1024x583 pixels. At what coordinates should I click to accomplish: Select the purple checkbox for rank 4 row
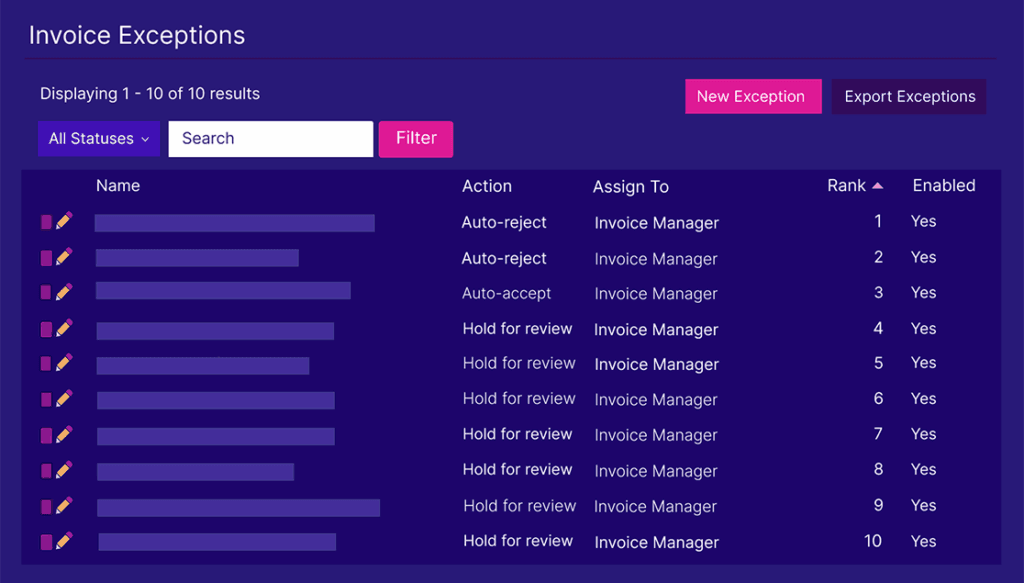46,329
